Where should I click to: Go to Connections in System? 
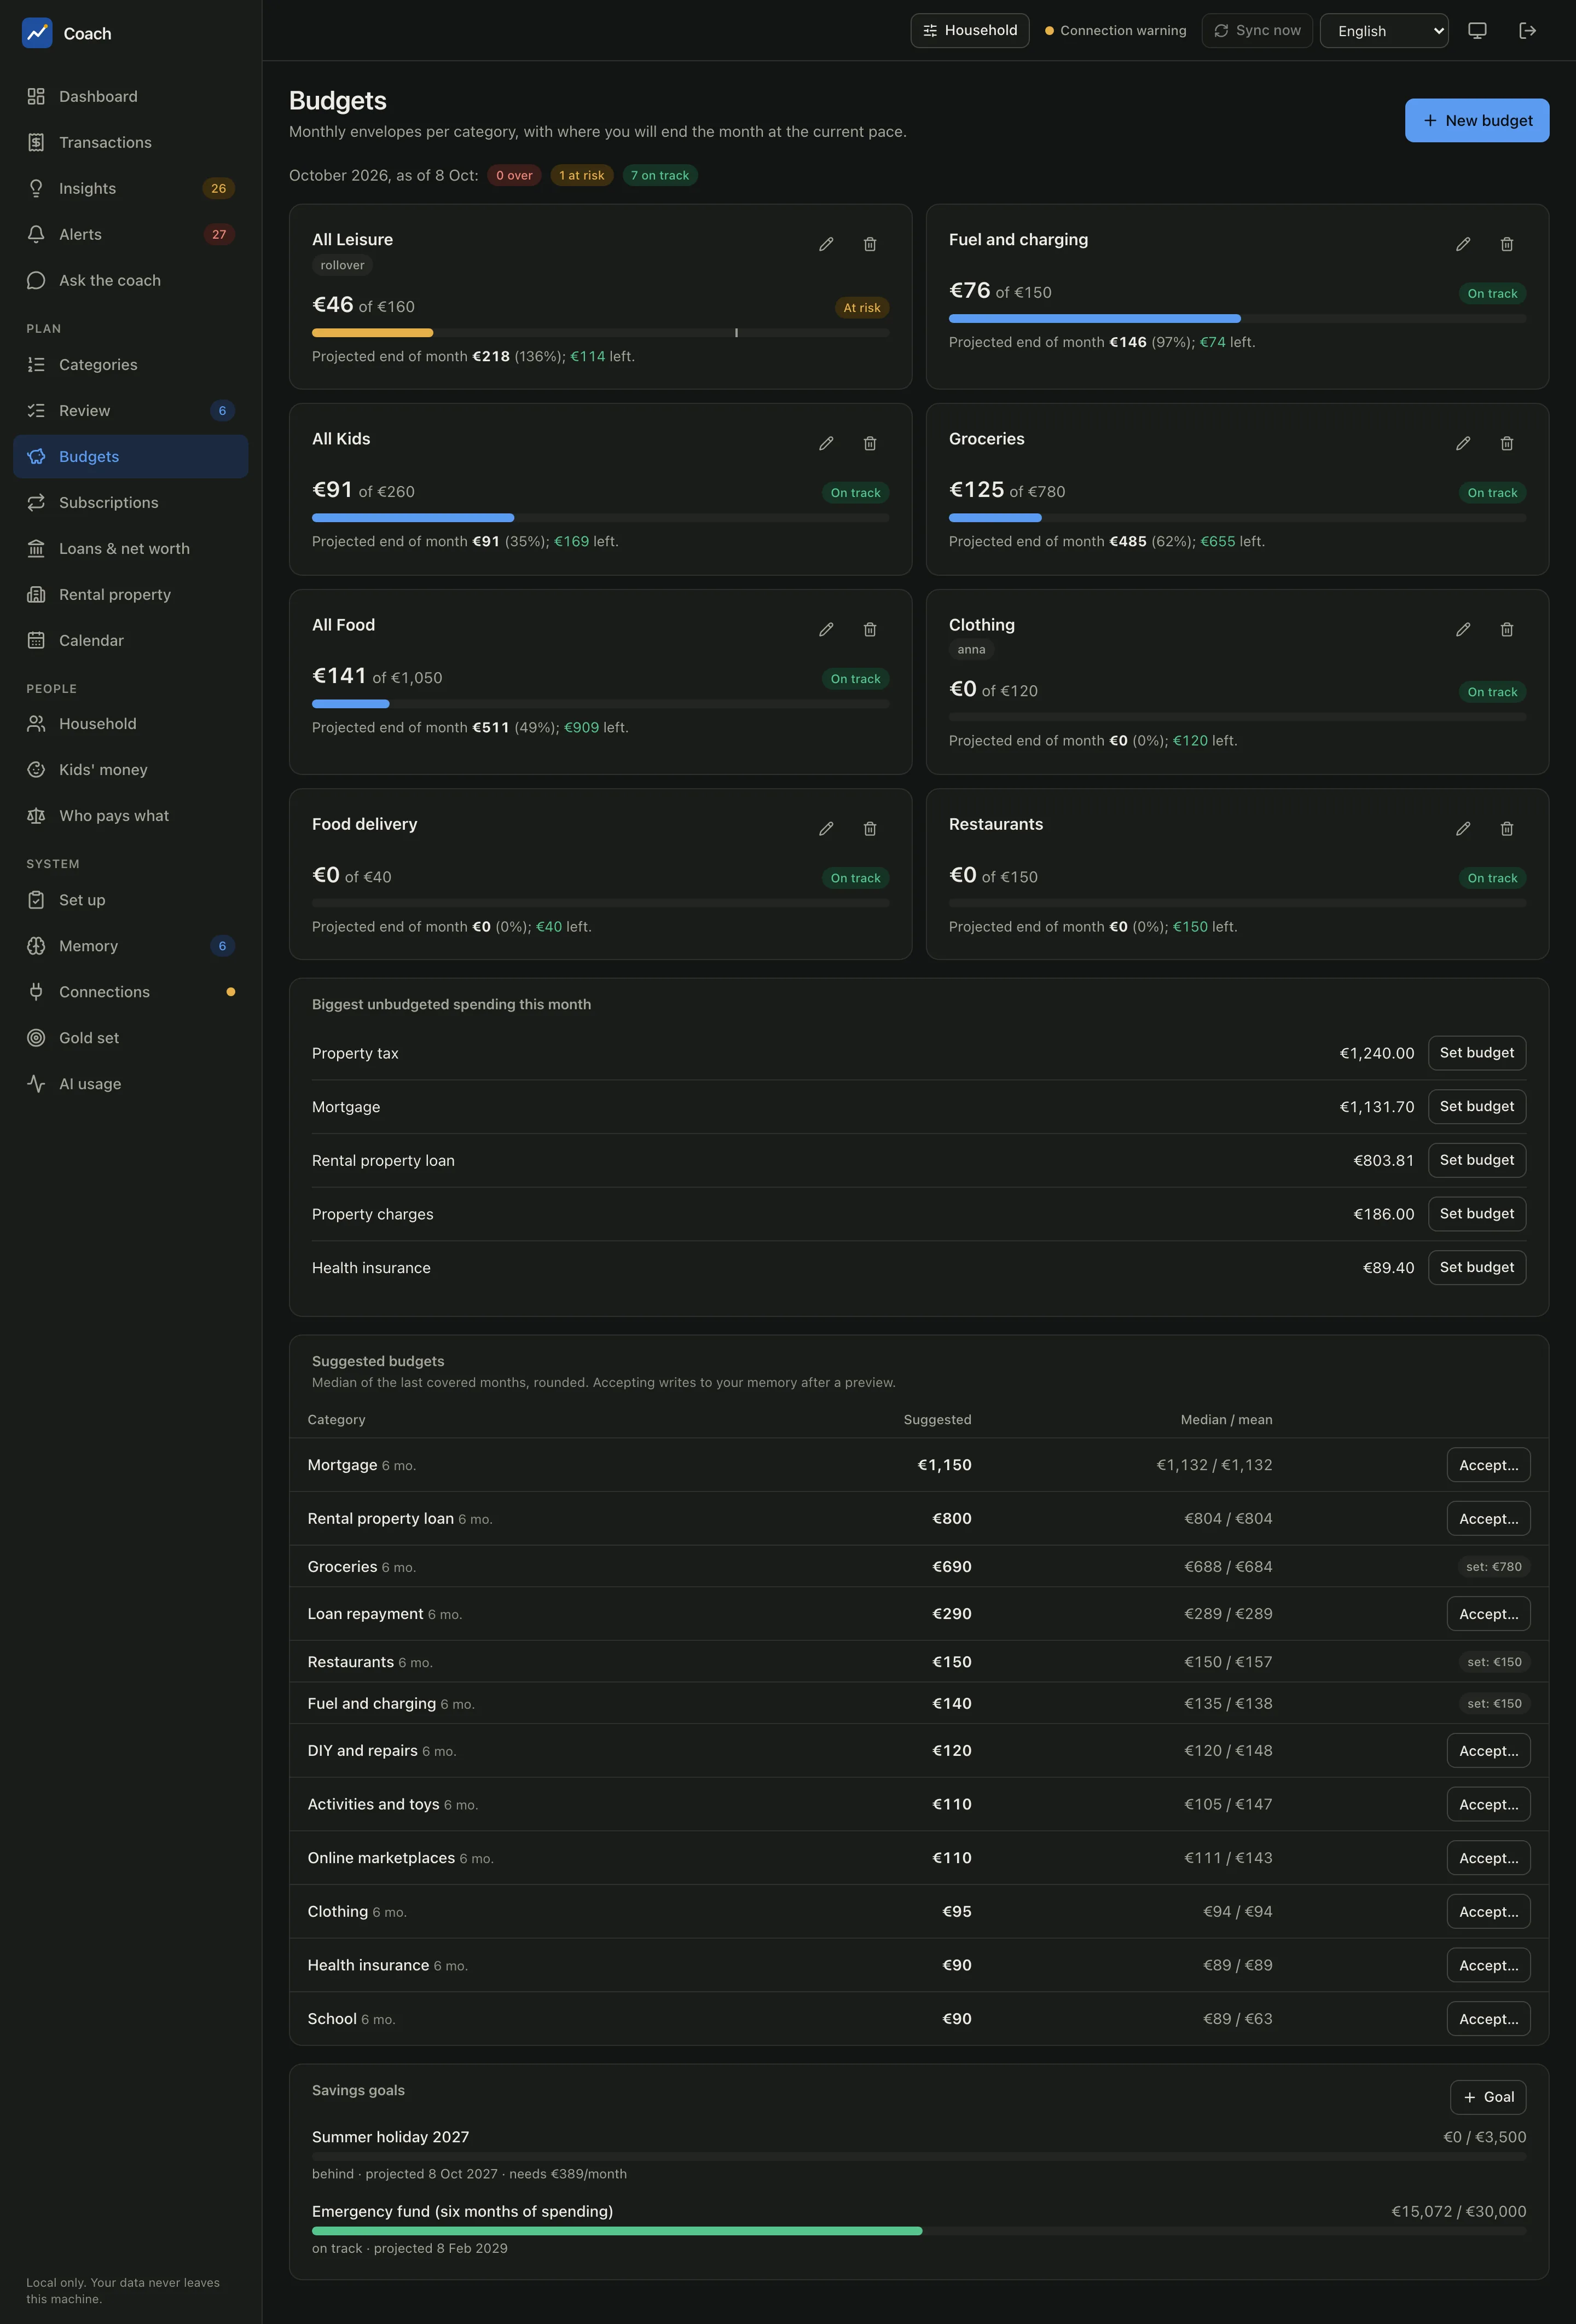tap(131, 991)
